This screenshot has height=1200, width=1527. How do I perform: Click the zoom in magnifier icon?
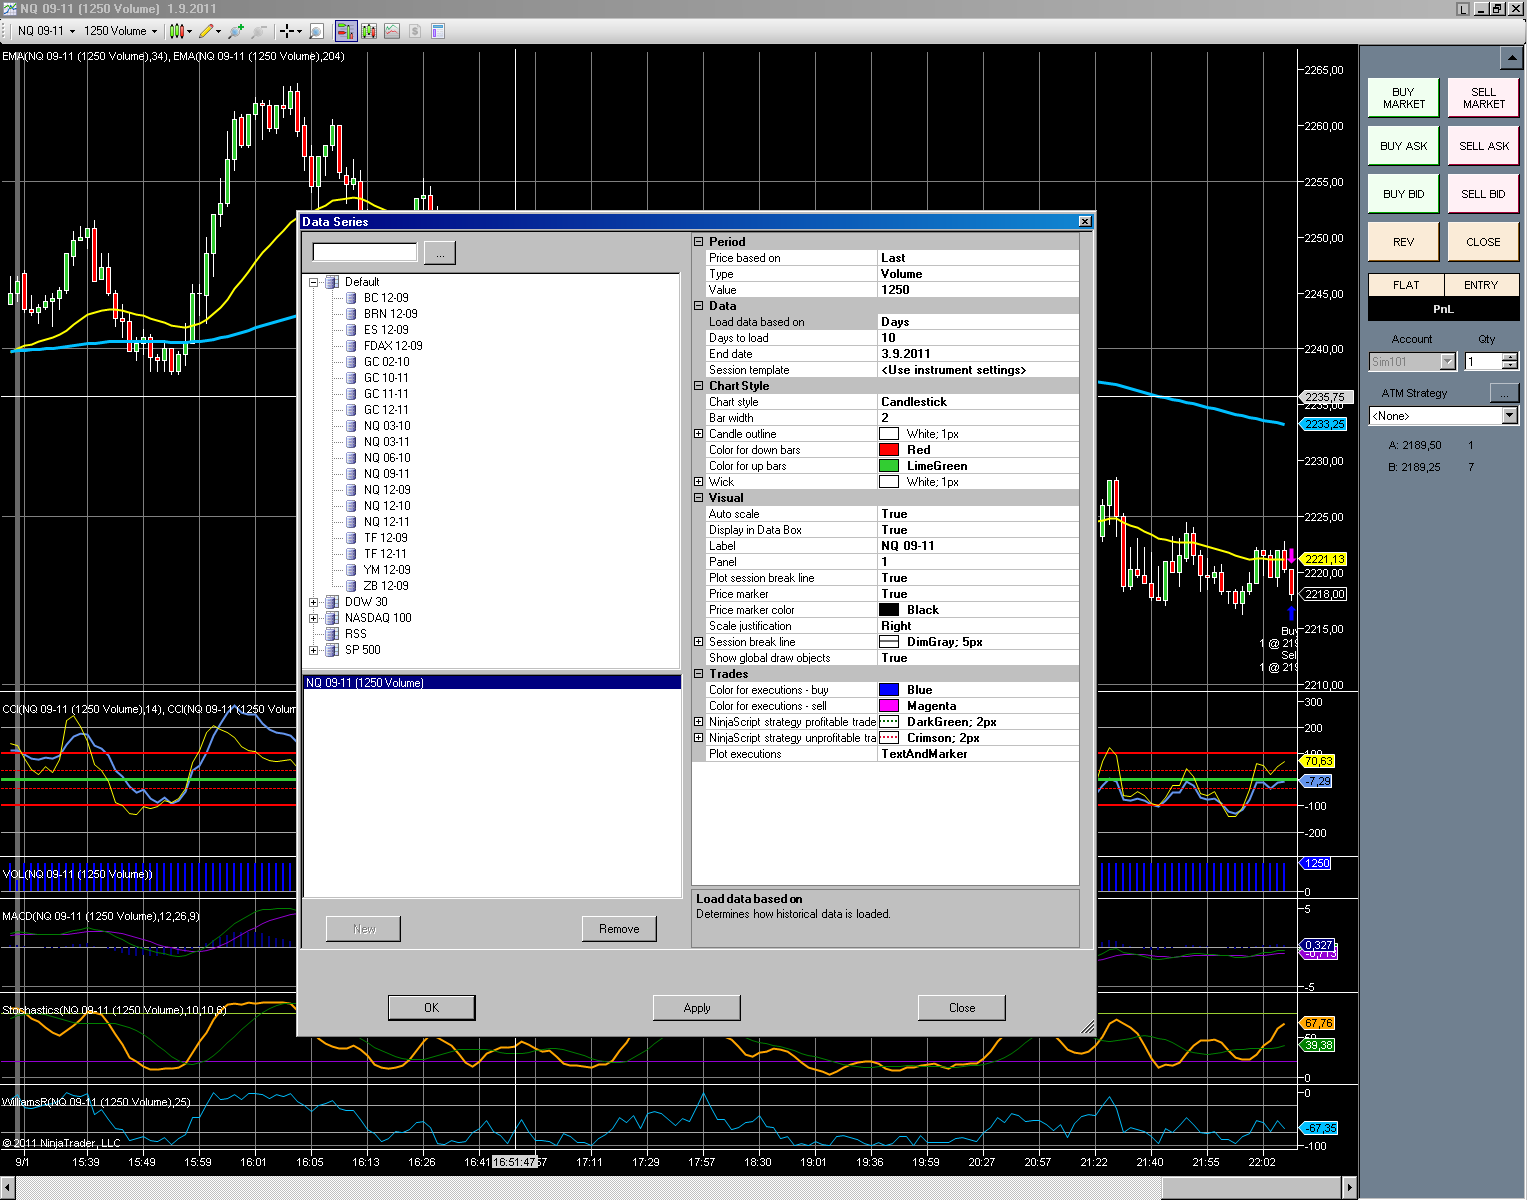(x=237, y=31)
